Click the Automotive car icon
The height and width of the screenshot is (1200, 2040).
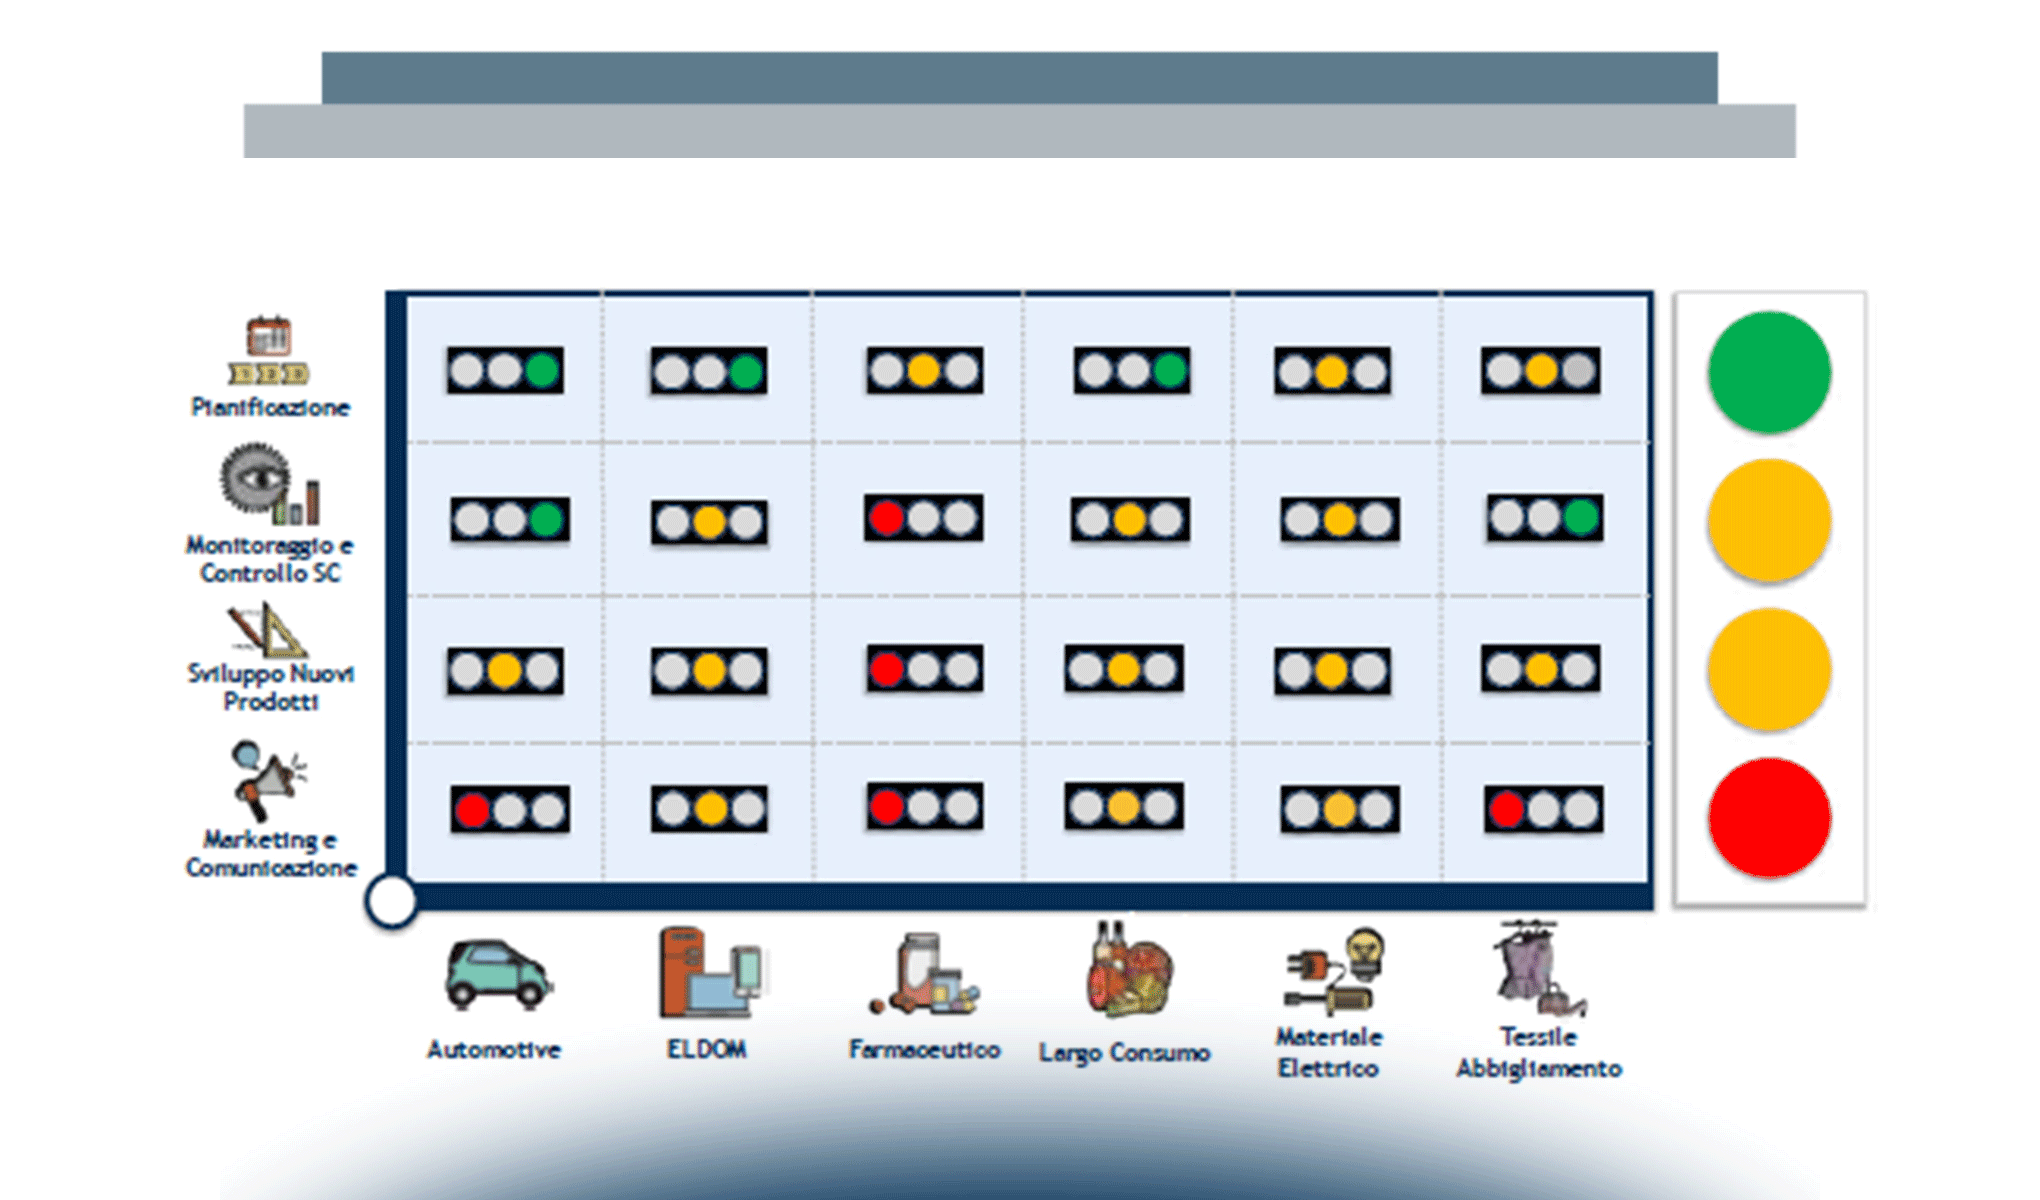(497, 973)
